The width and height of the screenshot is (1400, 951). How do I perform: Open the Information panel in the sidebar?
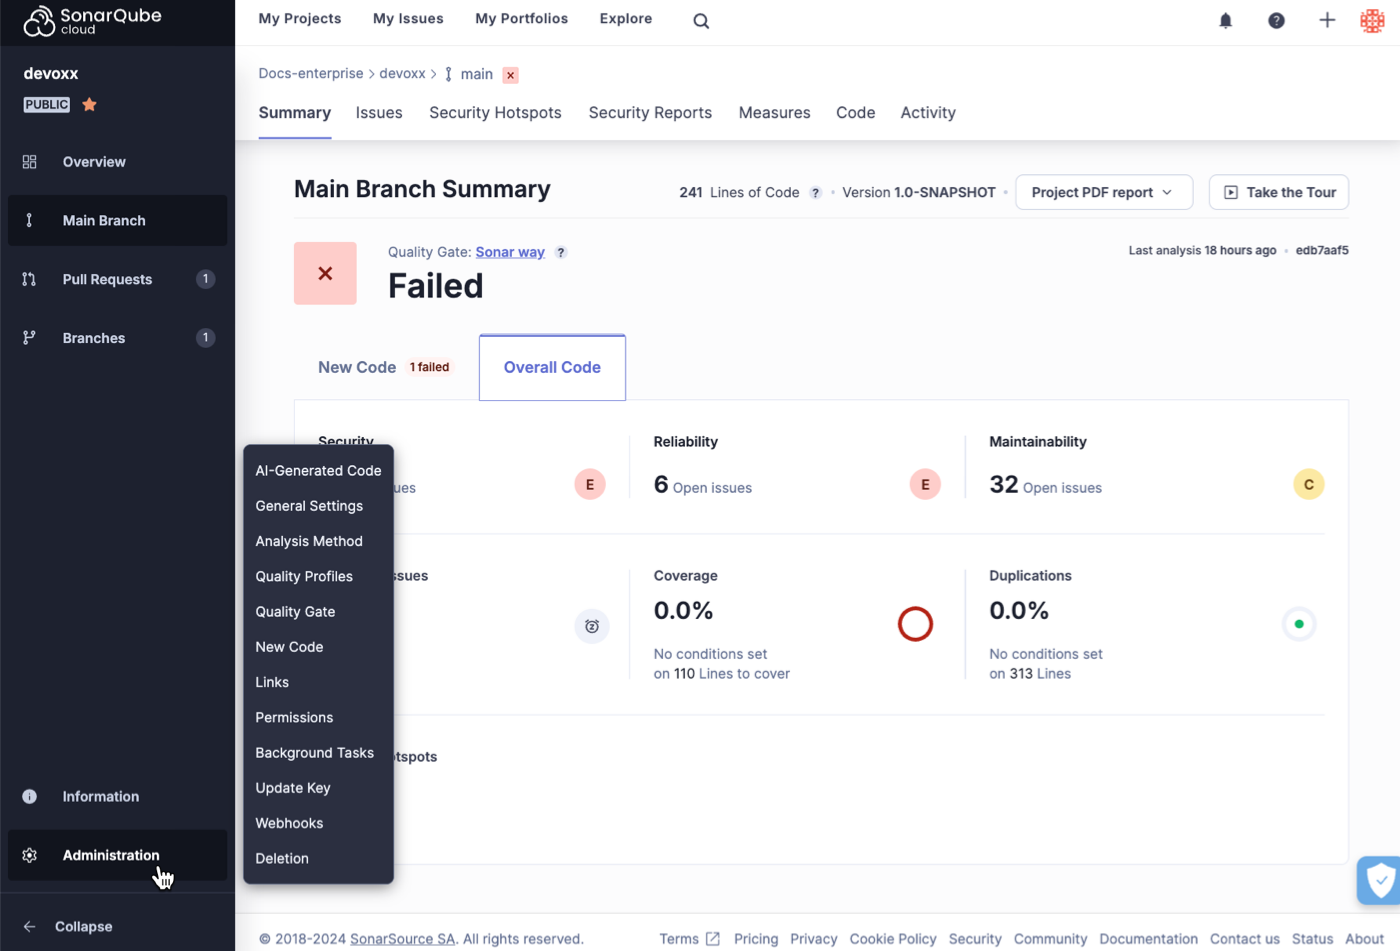point(100,796)
